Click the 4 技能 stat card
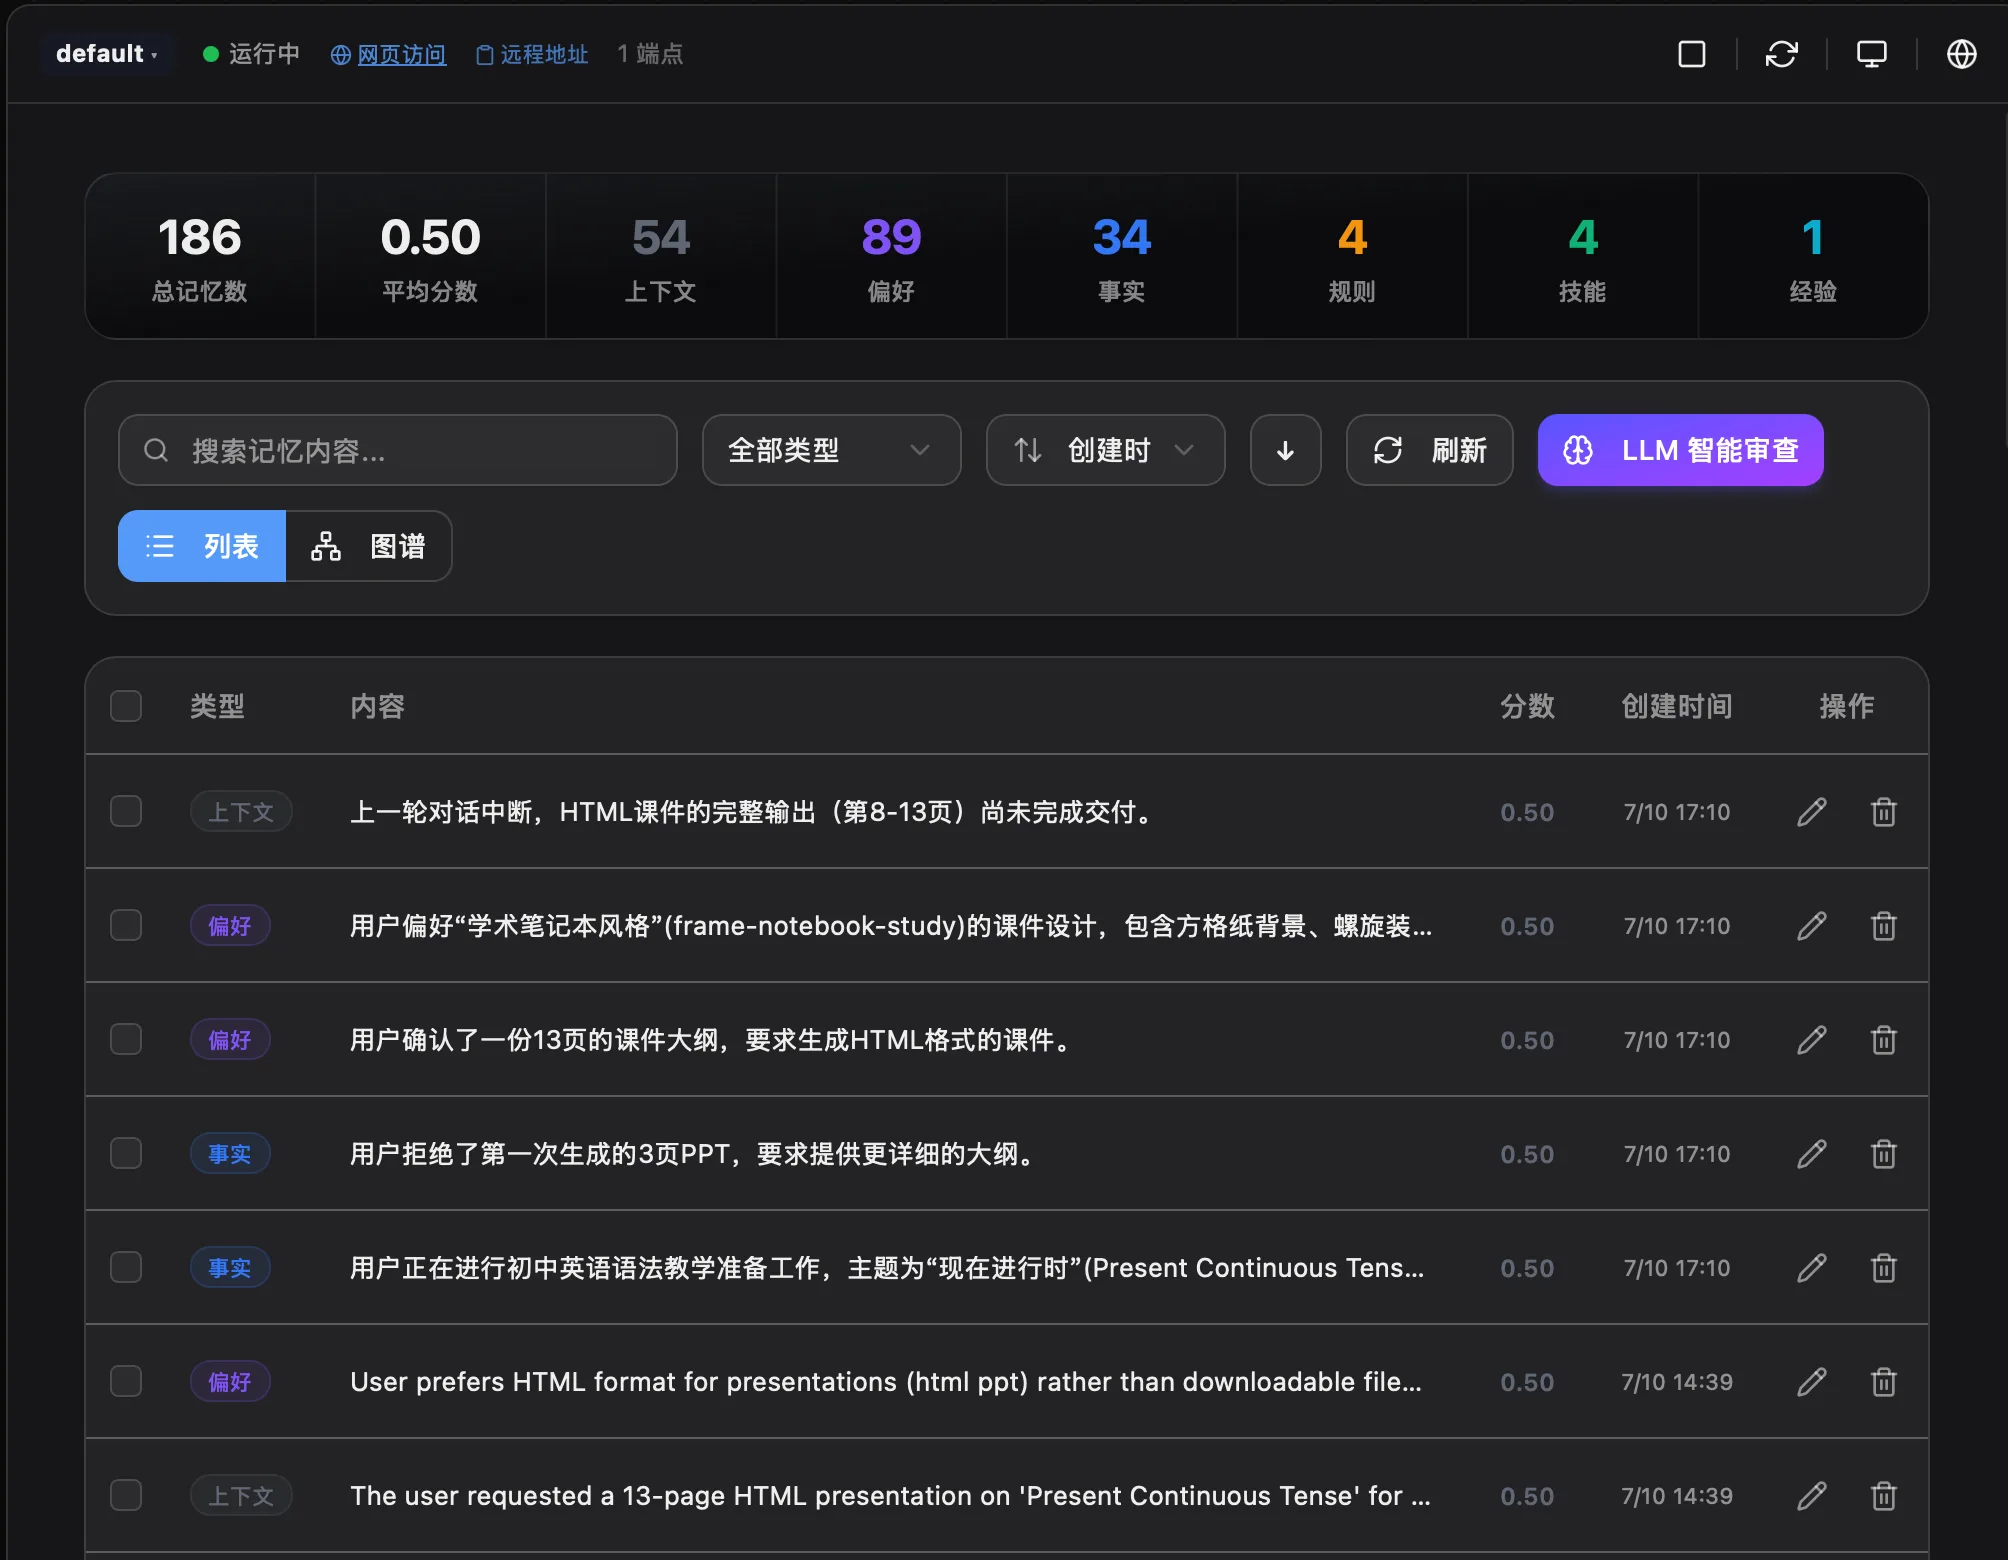Image resolution: width=2008 pixels, height=1560 pixels. pyautogui.click(x=1583, y=257)
